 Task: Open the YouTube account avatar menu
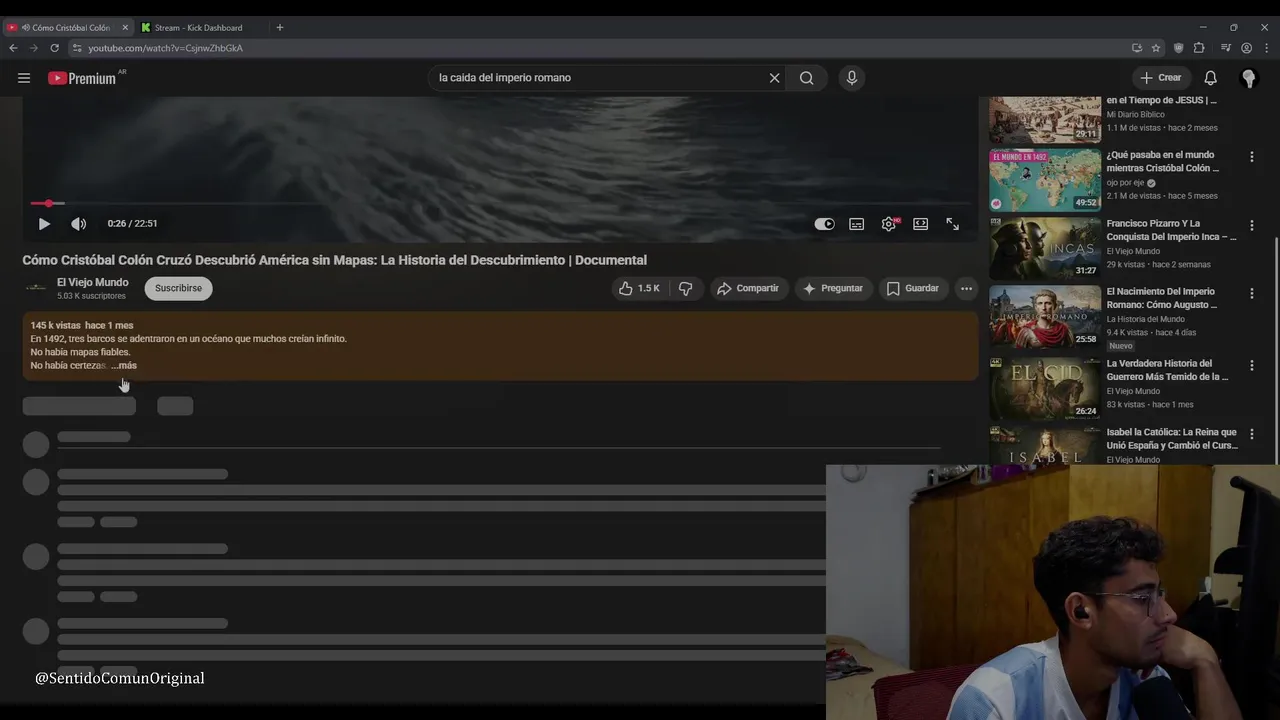click(x=1248, y=78)
